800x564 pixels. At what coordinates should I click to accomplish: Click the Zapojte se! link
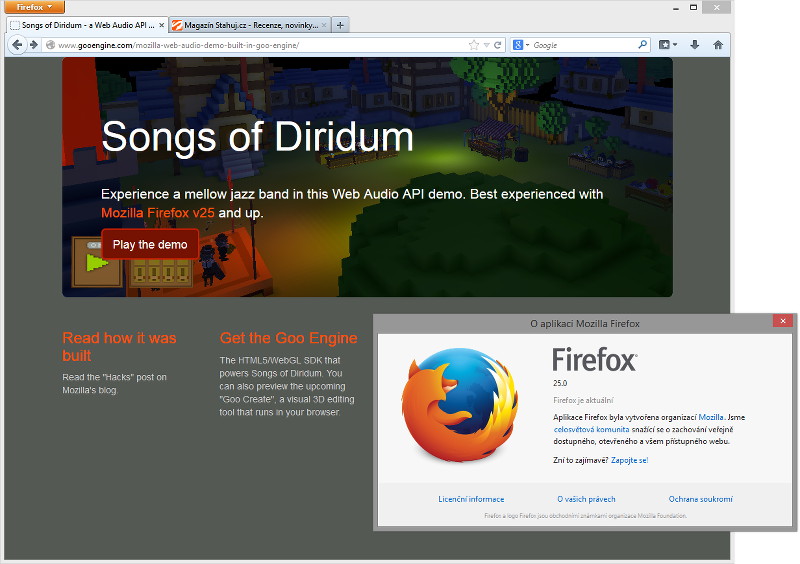click(x=629, y=460)
